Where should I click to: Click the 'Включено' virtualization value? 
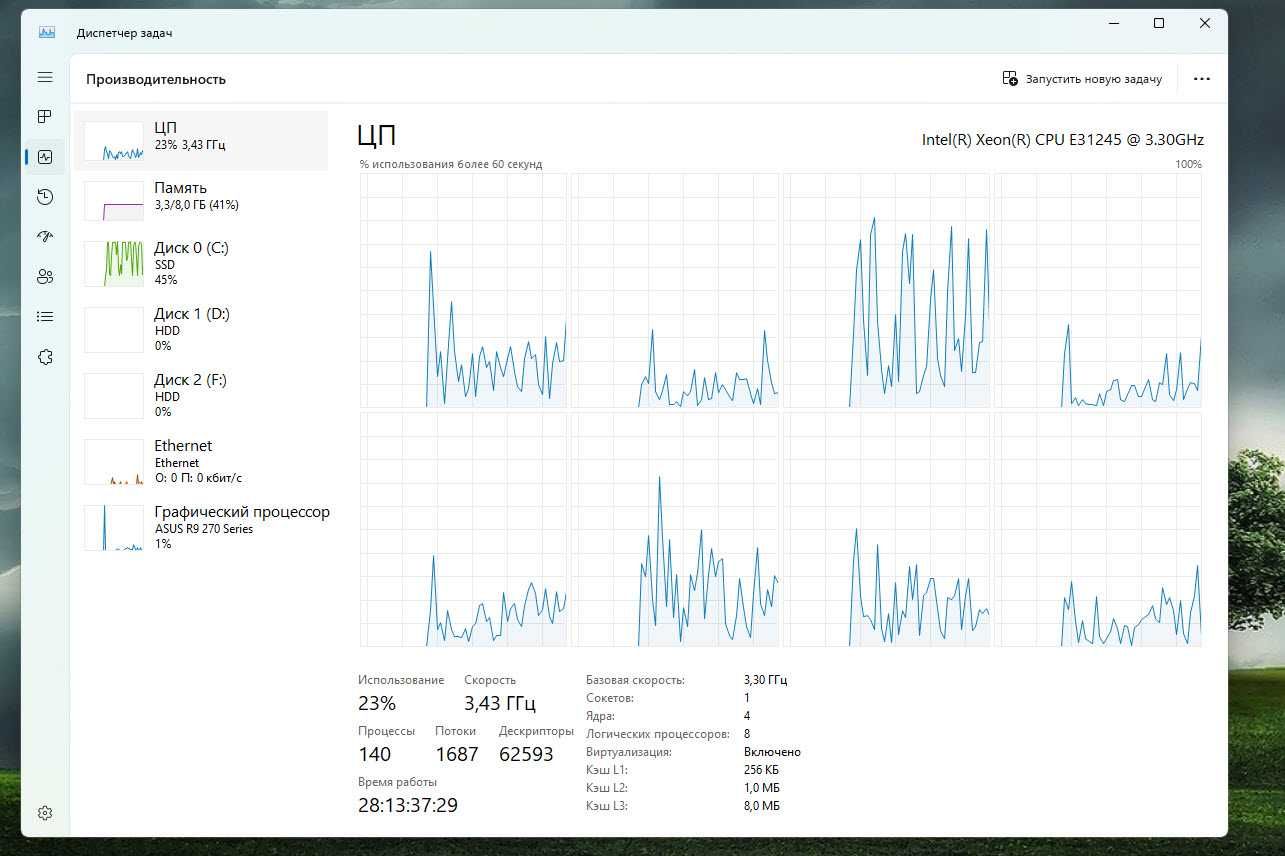tap(772, 752)
